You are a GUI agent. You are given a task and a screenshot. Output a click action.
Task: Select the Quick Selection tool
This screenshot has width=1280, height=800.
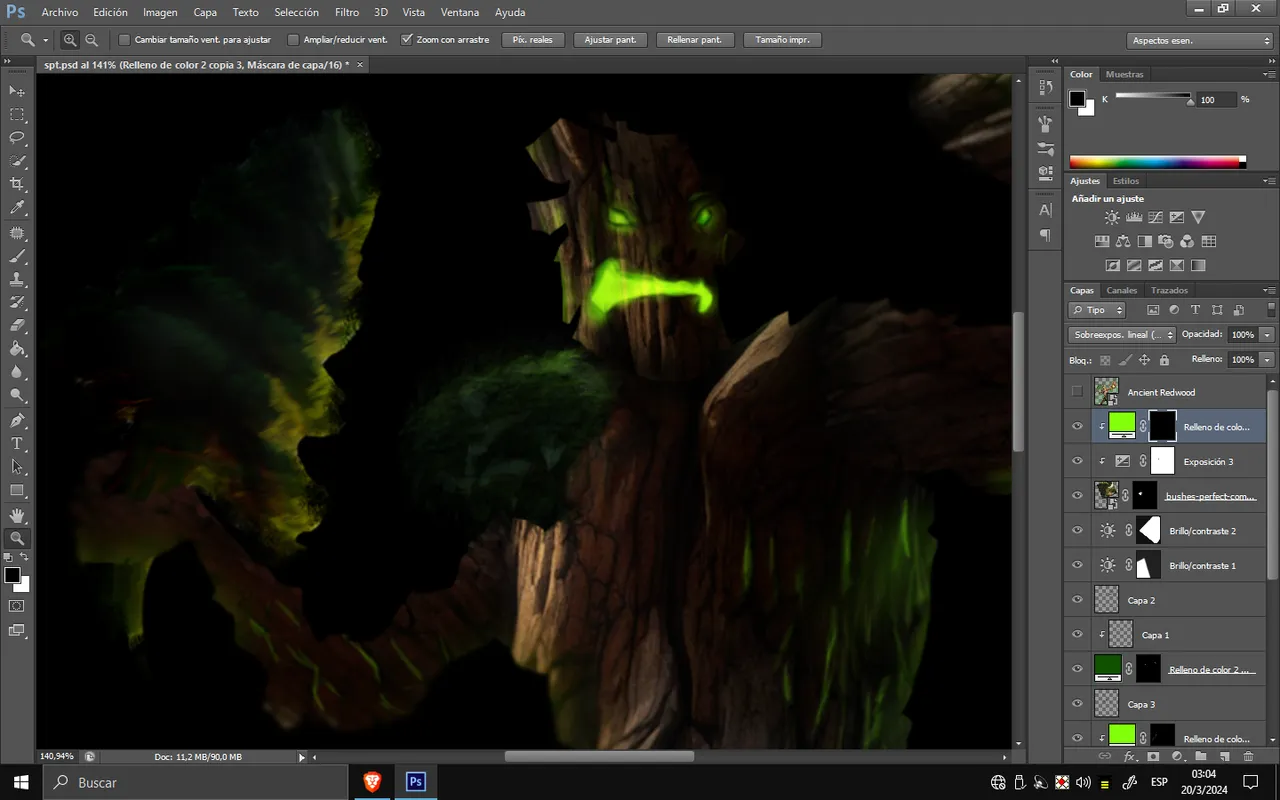[17, 161]
